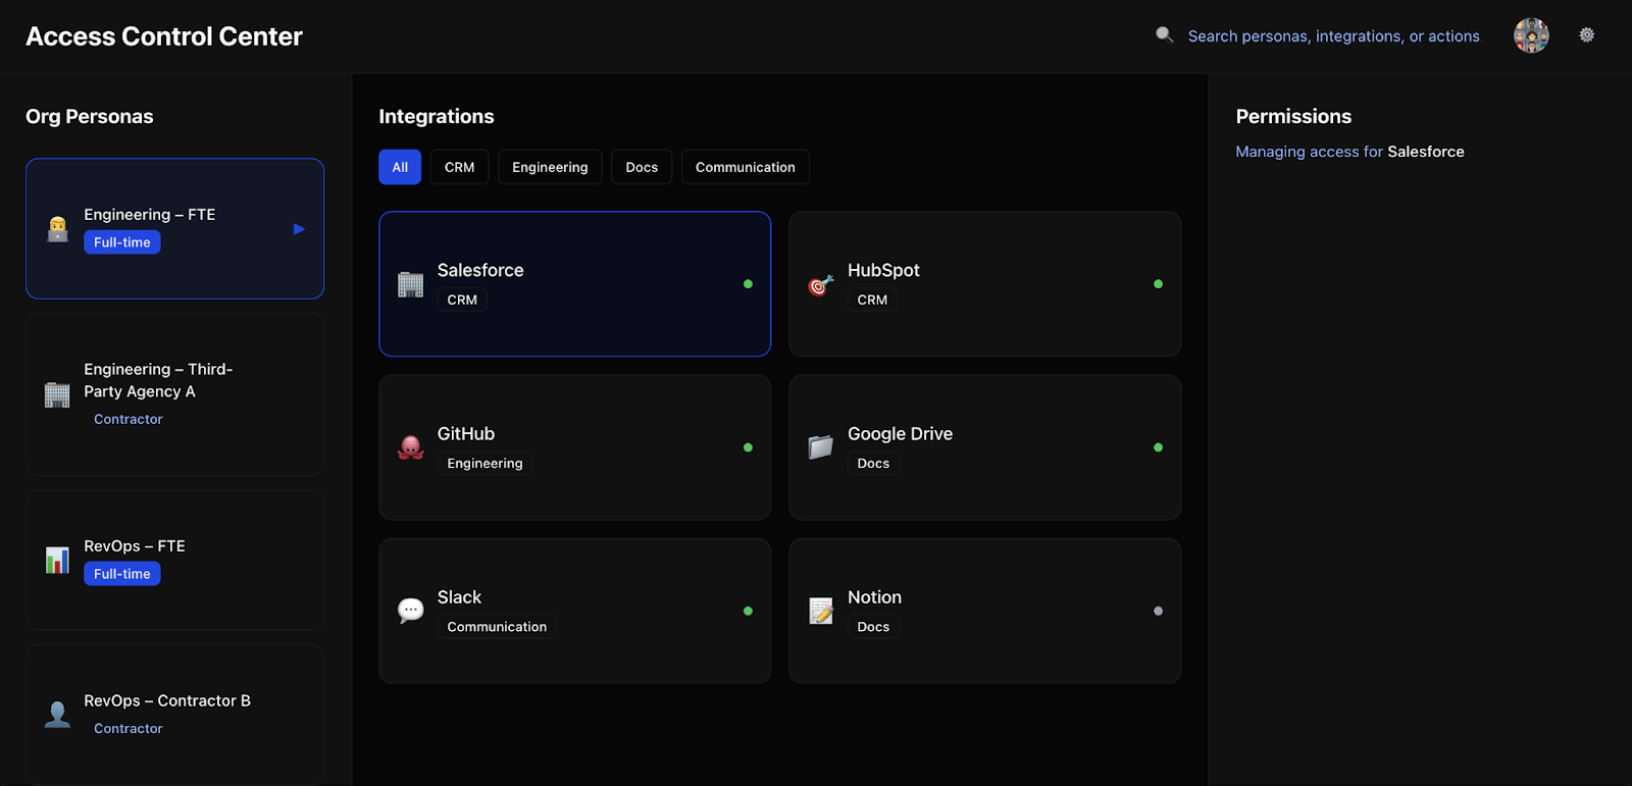Open the user avatar profile
This screenshot has width=1632, height=786.
(1531, 36)
